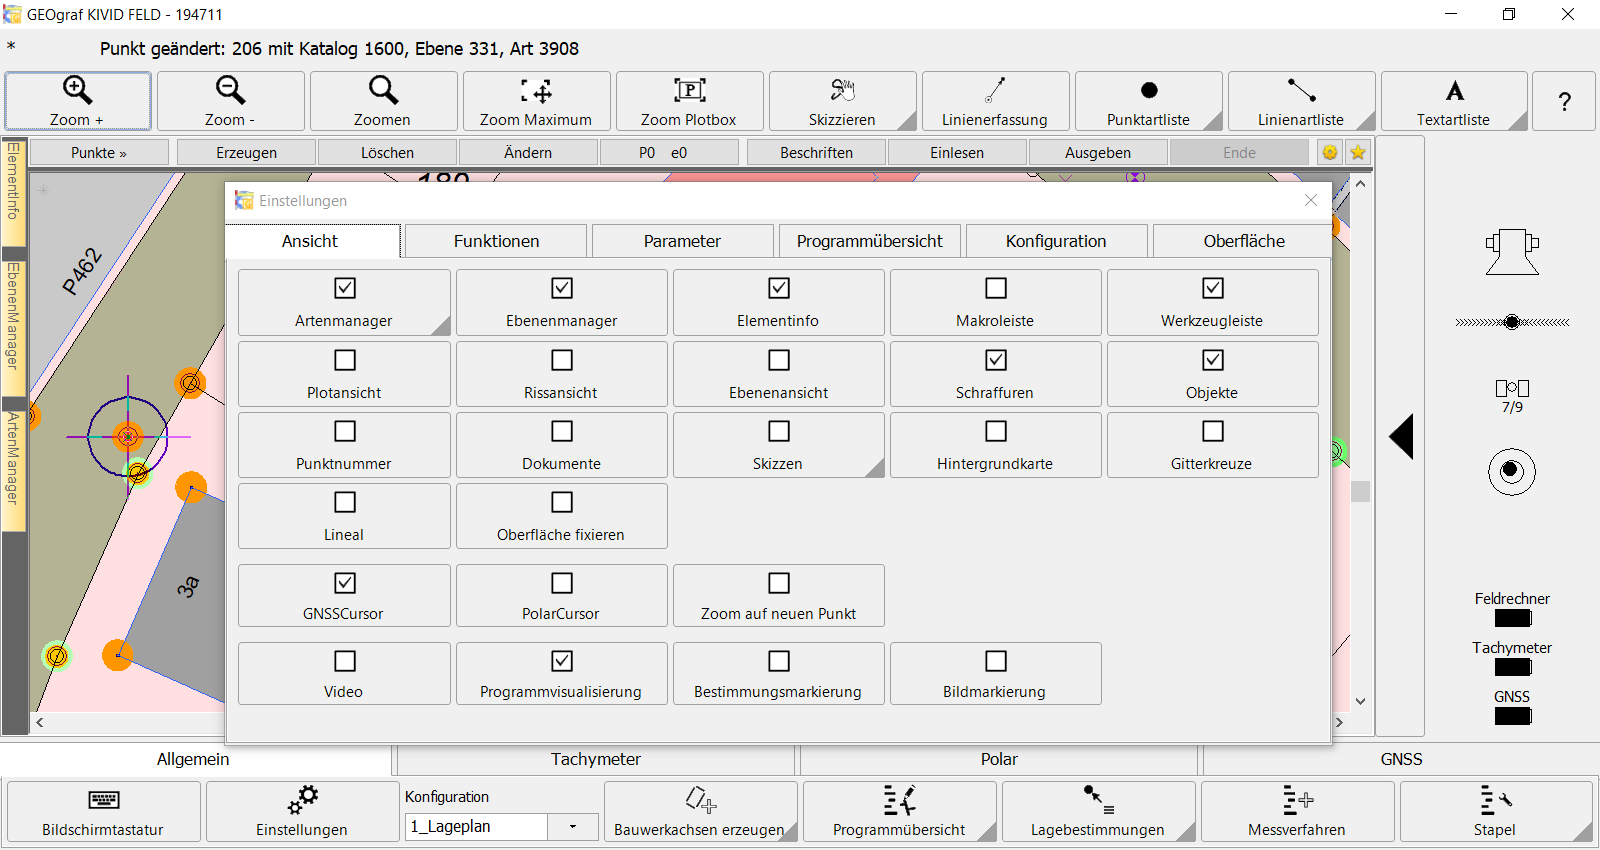The width and height of the screenshot is (1600, 850).
Task: Enable the Makroleiste checkbox
Action: (996, 289)
